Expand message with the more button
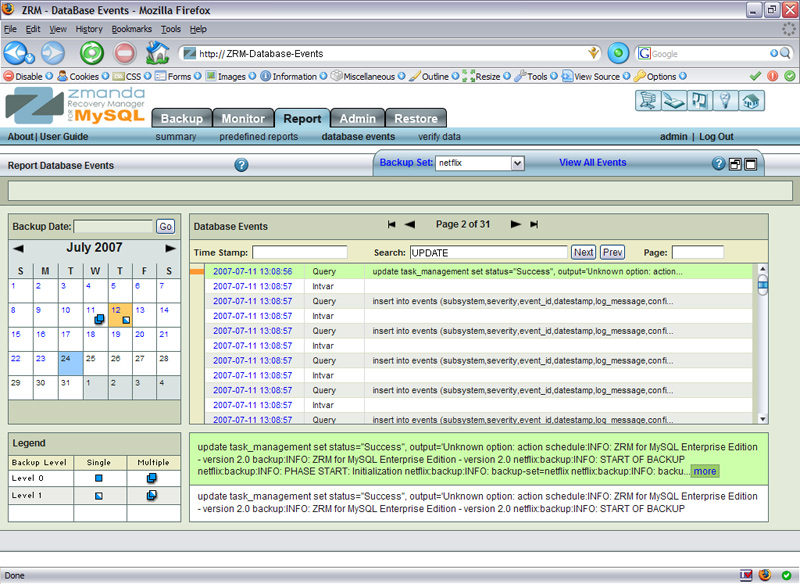 pos(704,470)
